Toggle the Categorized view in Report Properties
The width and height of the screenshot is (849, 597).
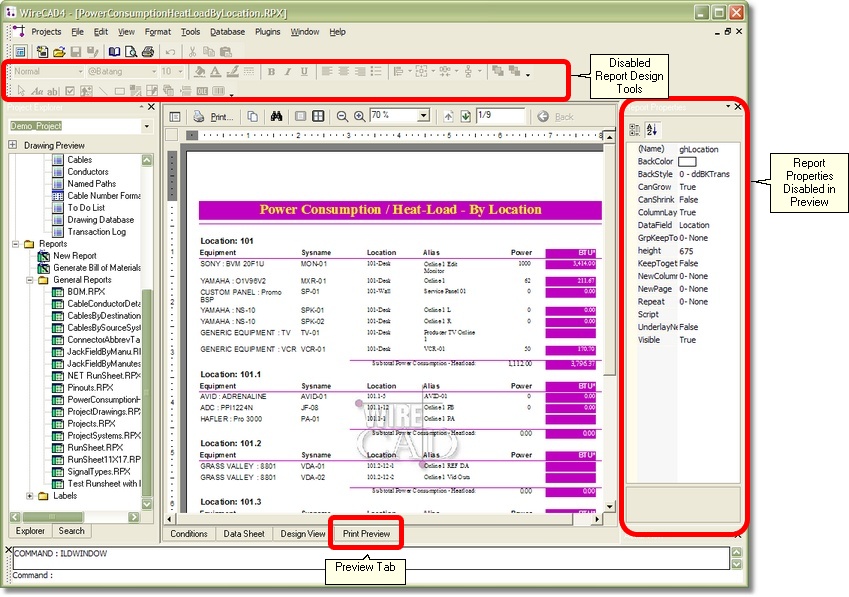(x=635, y=130)
